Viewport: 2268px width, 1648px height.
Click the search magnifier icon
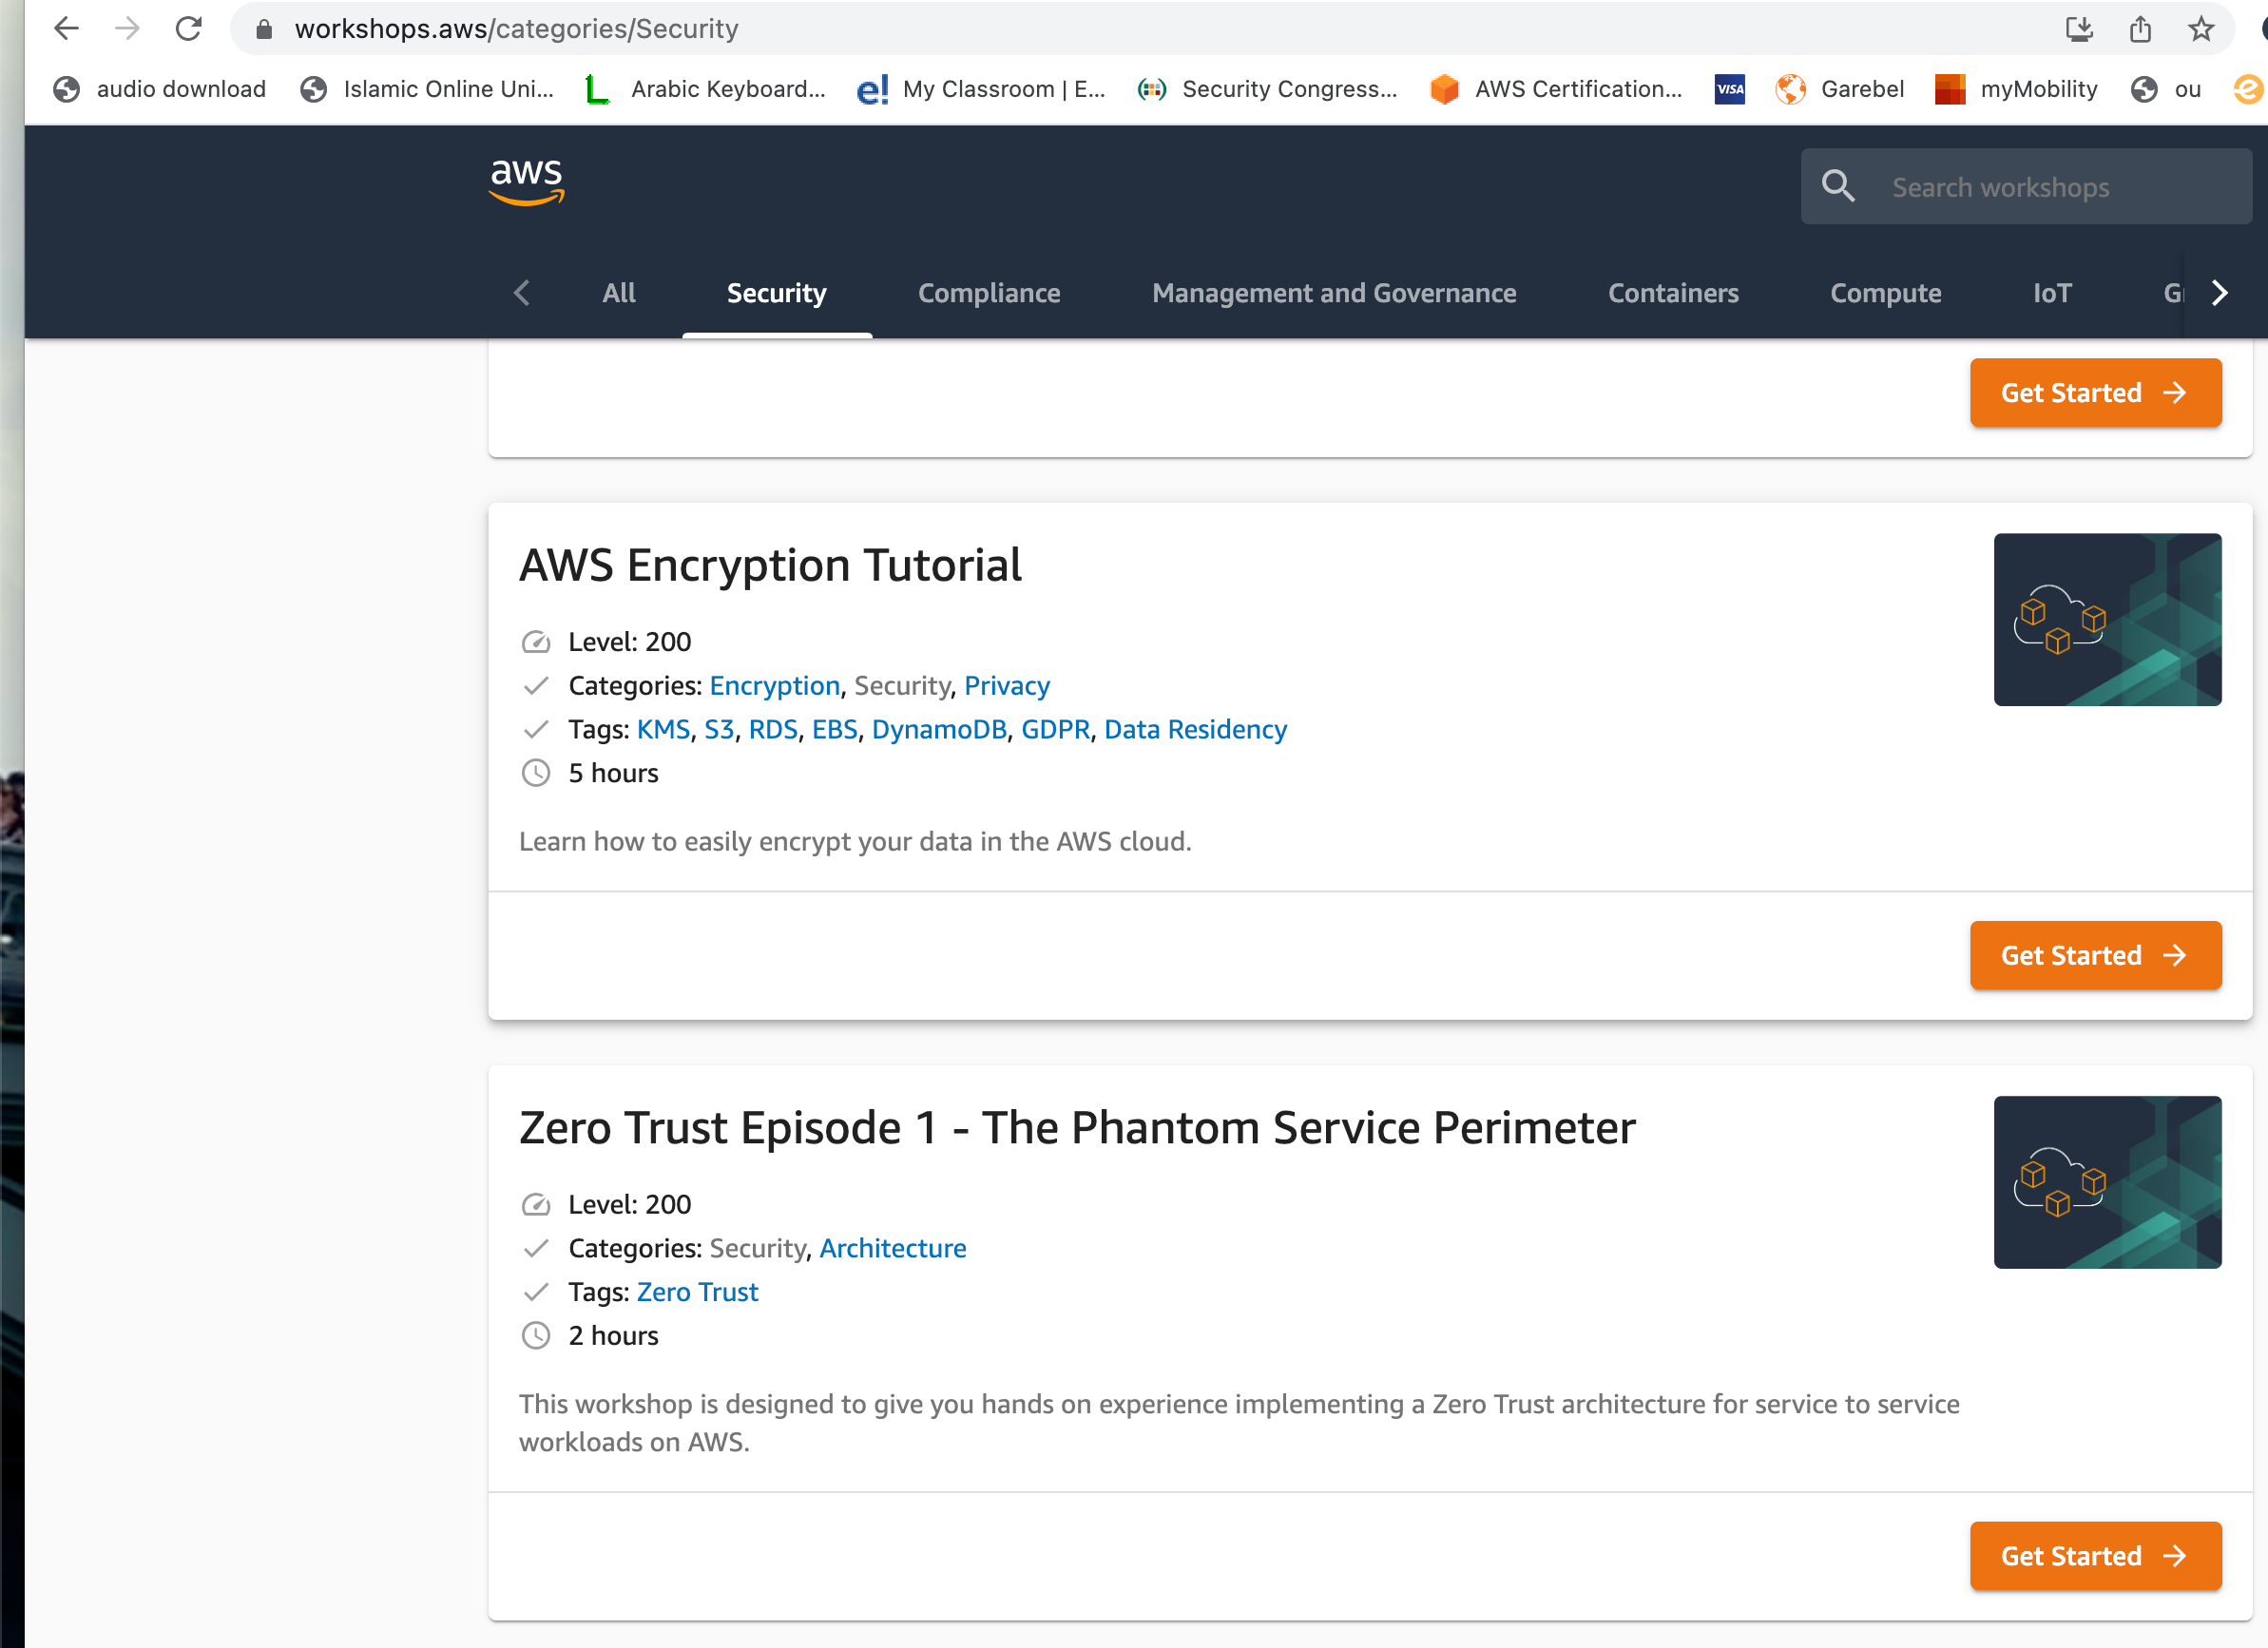point(1837,186)
